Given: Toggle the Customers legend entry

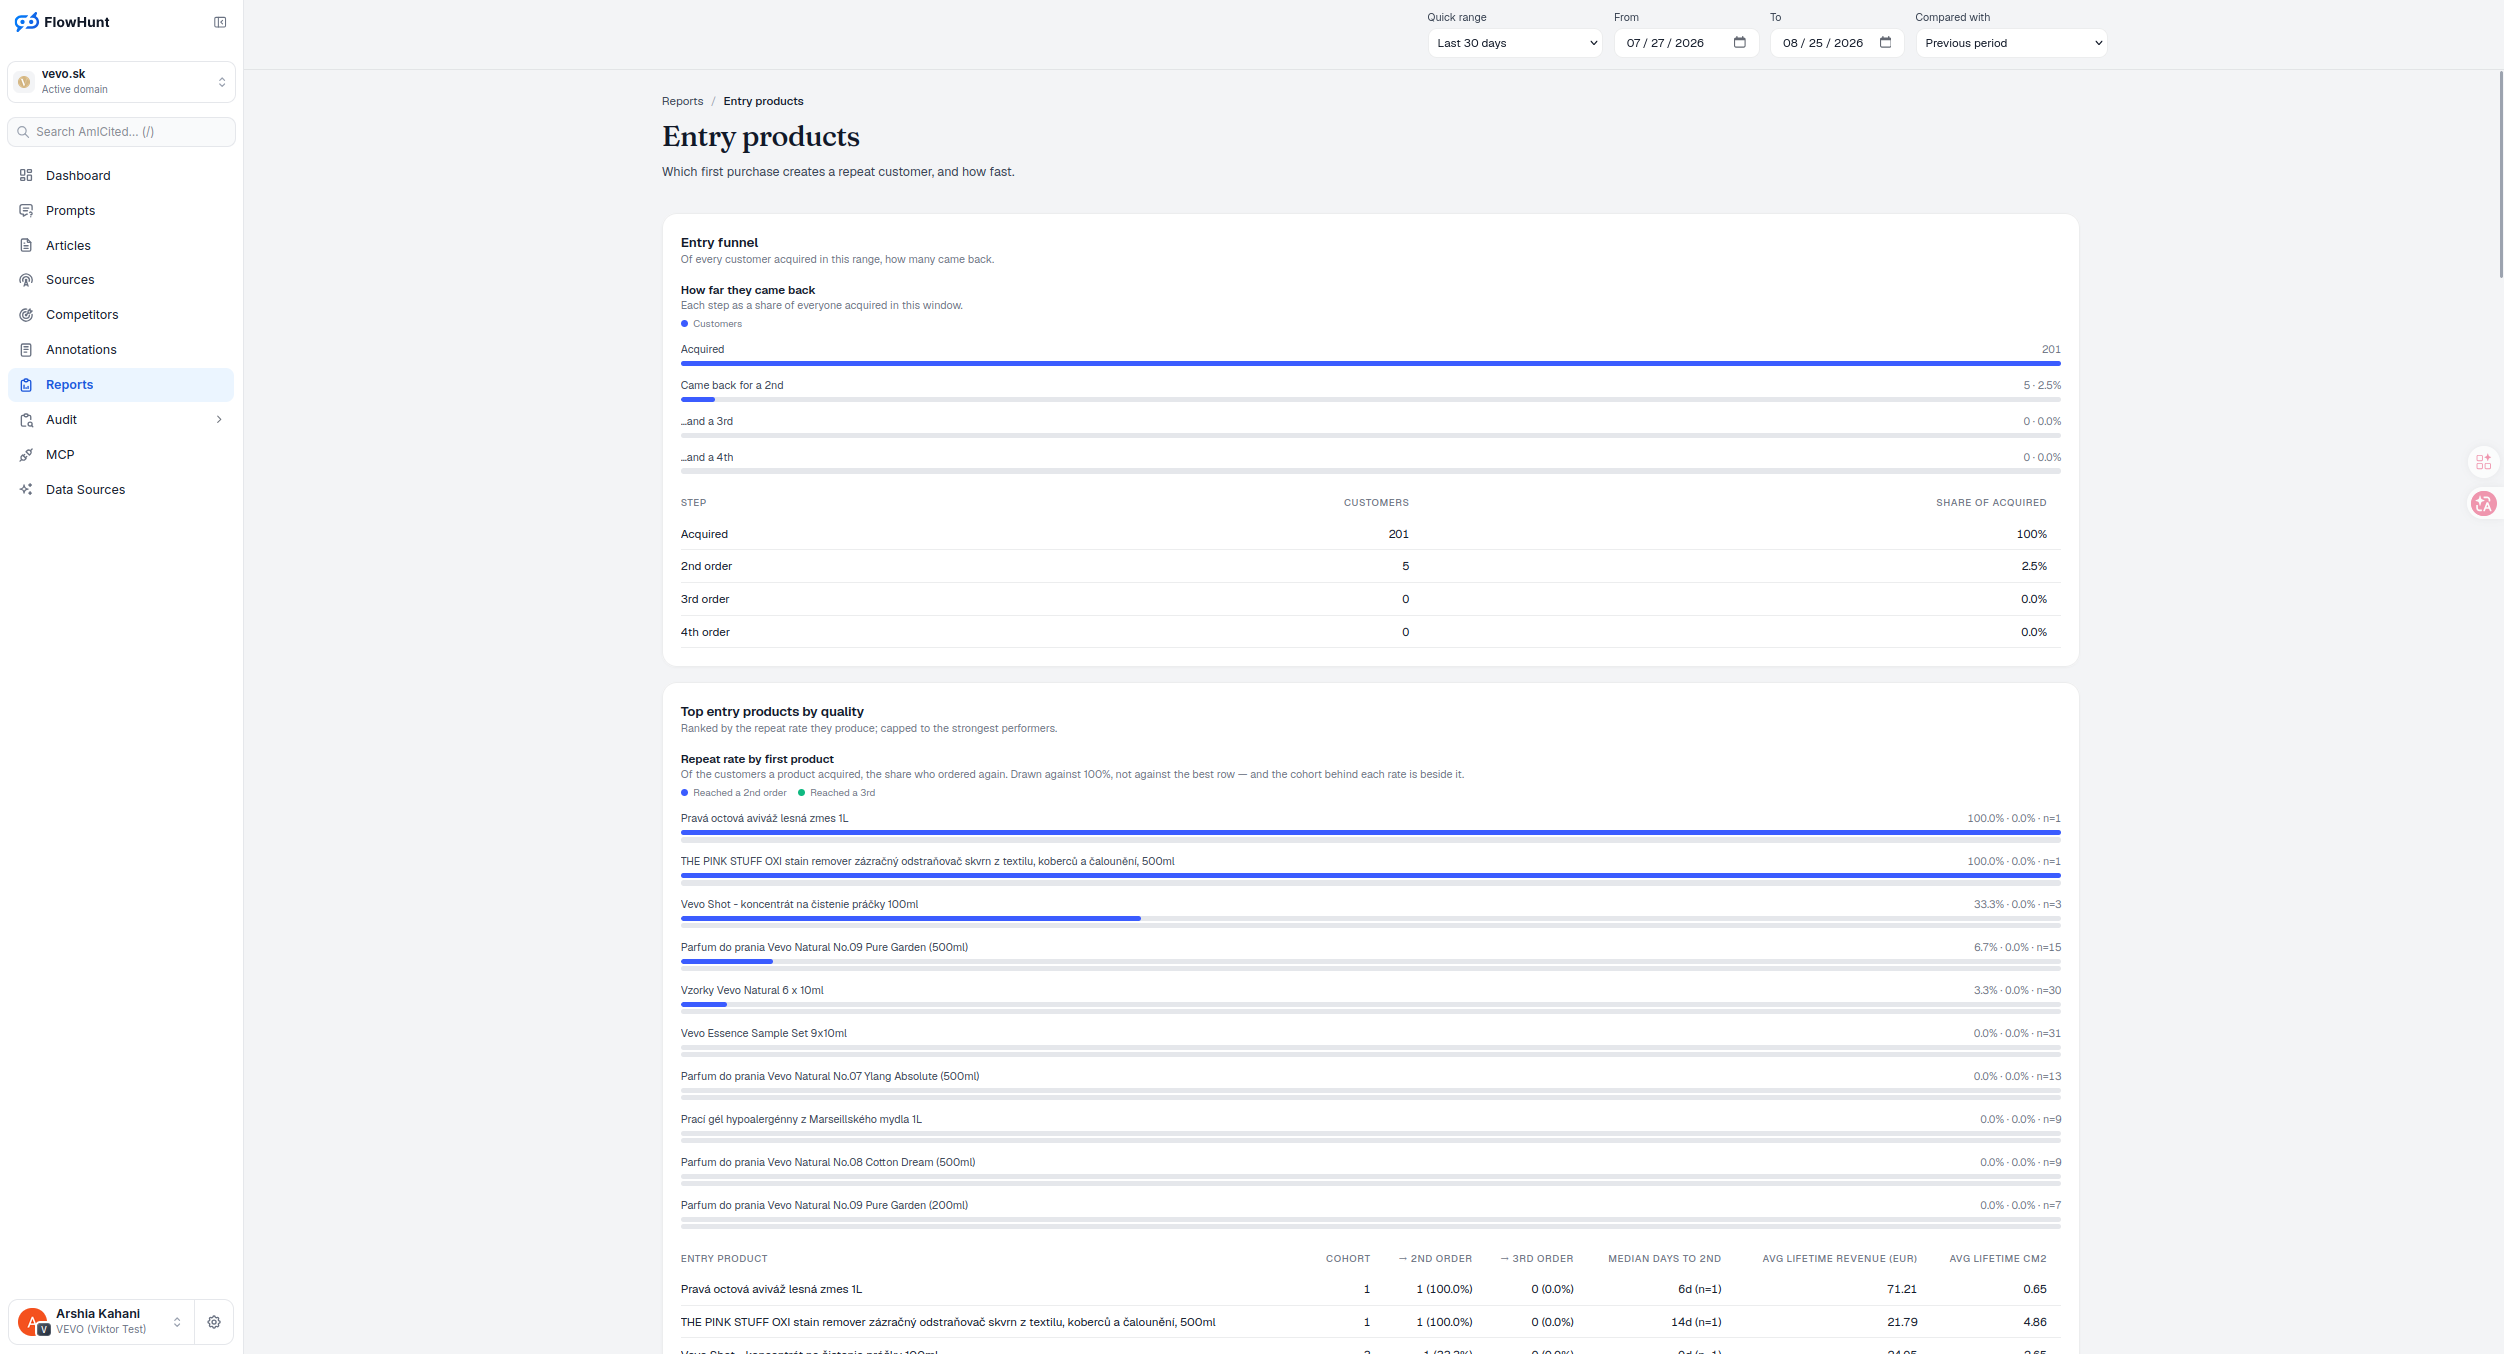Looking at the screenshot, I should click(711, 324).
